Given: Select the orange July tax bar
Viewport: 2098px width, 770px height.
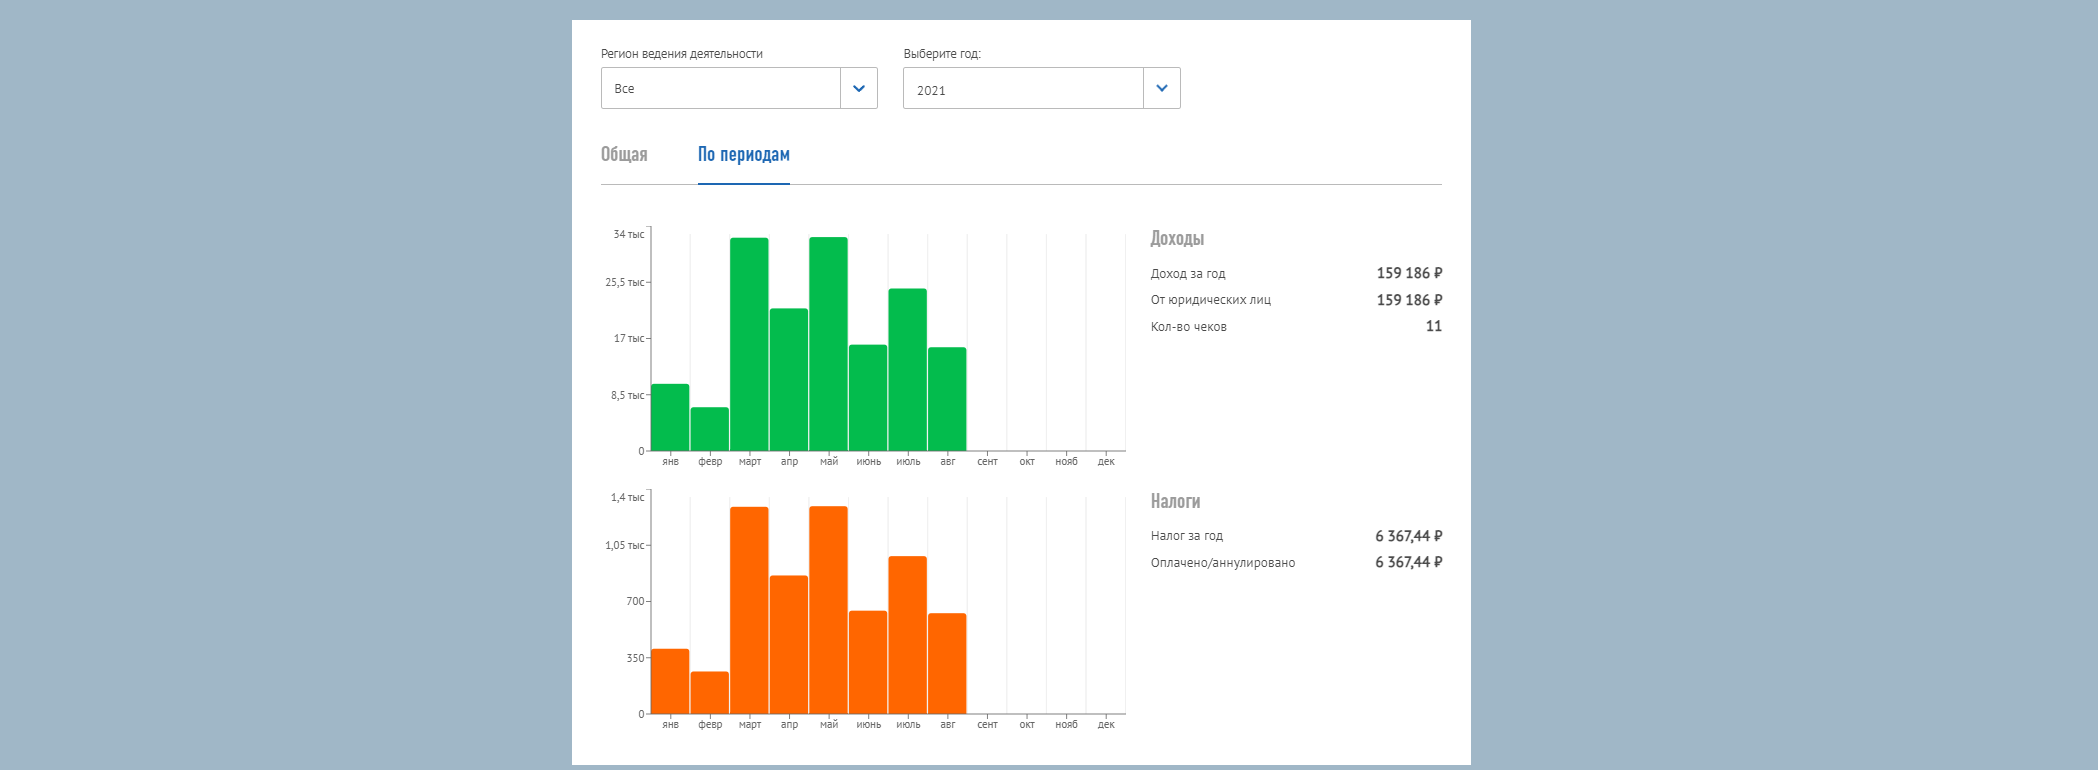Looking at the screenshot, I should (907, 635).
